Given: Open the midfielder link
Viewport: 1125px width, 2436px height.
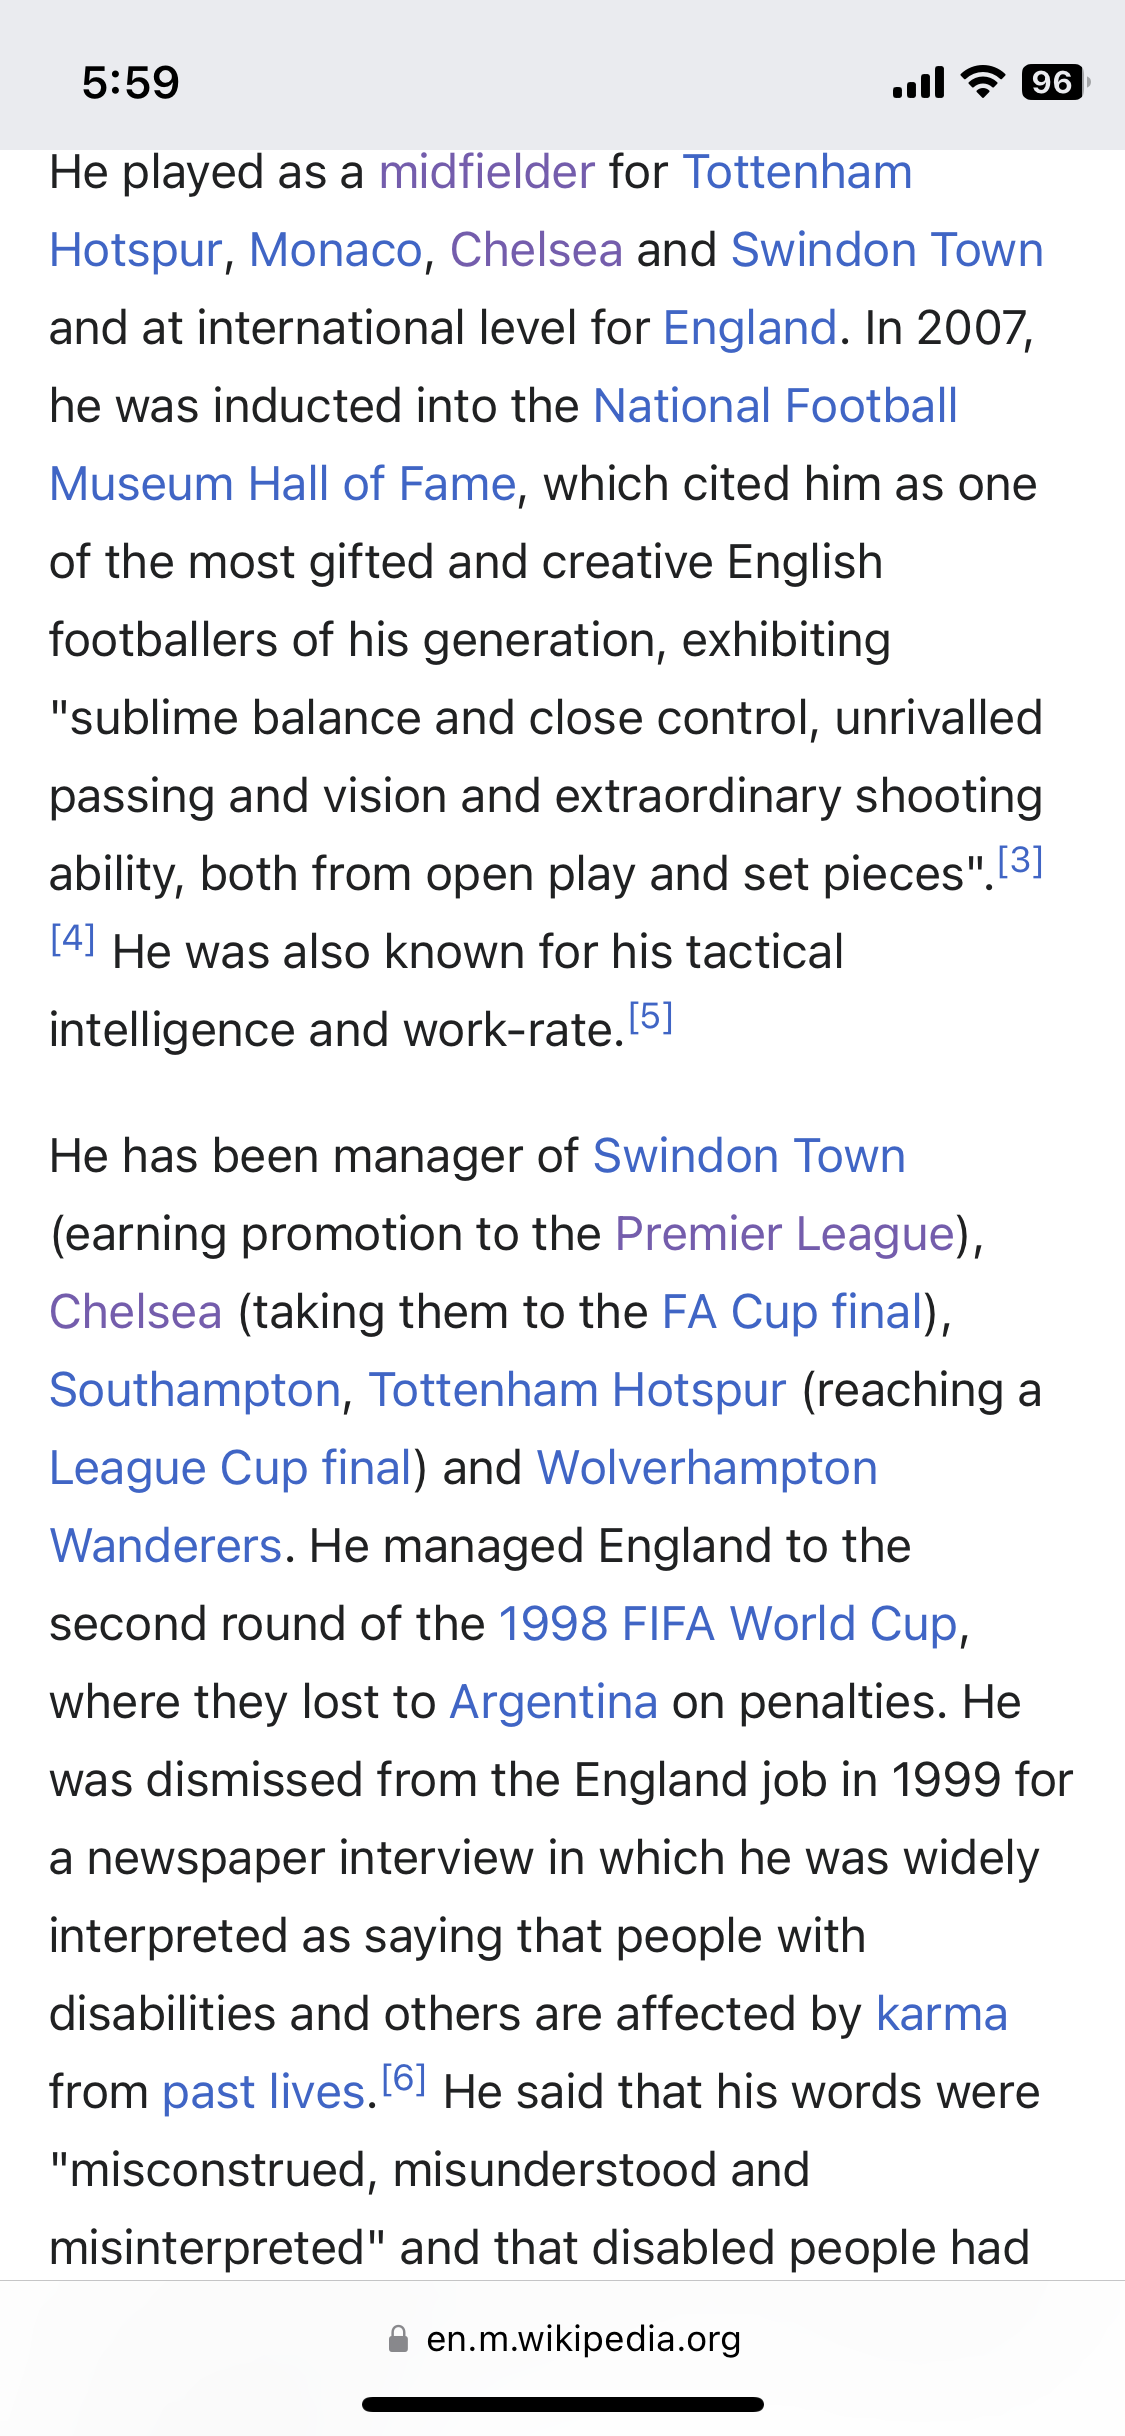Looking at the screenshot, I should [x=487, y=172].
